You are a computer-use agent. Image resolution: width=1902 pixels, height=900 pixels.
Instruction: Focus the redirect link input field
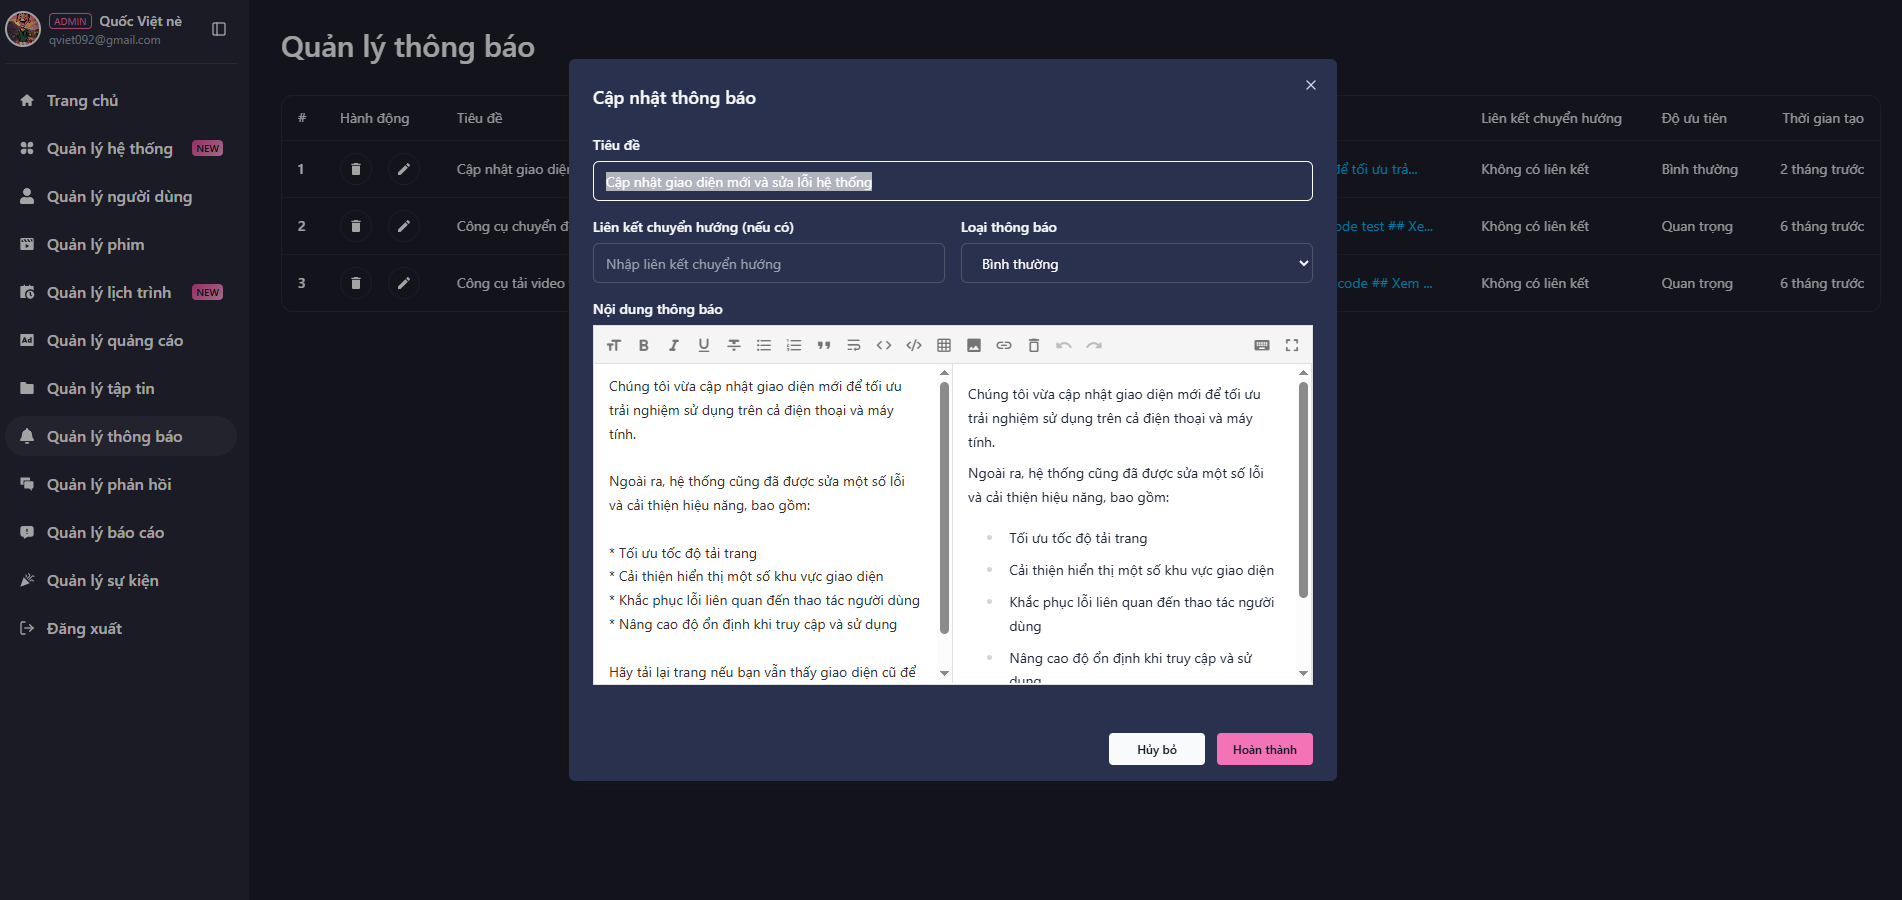pyautogui.click(x=769, y=263)
